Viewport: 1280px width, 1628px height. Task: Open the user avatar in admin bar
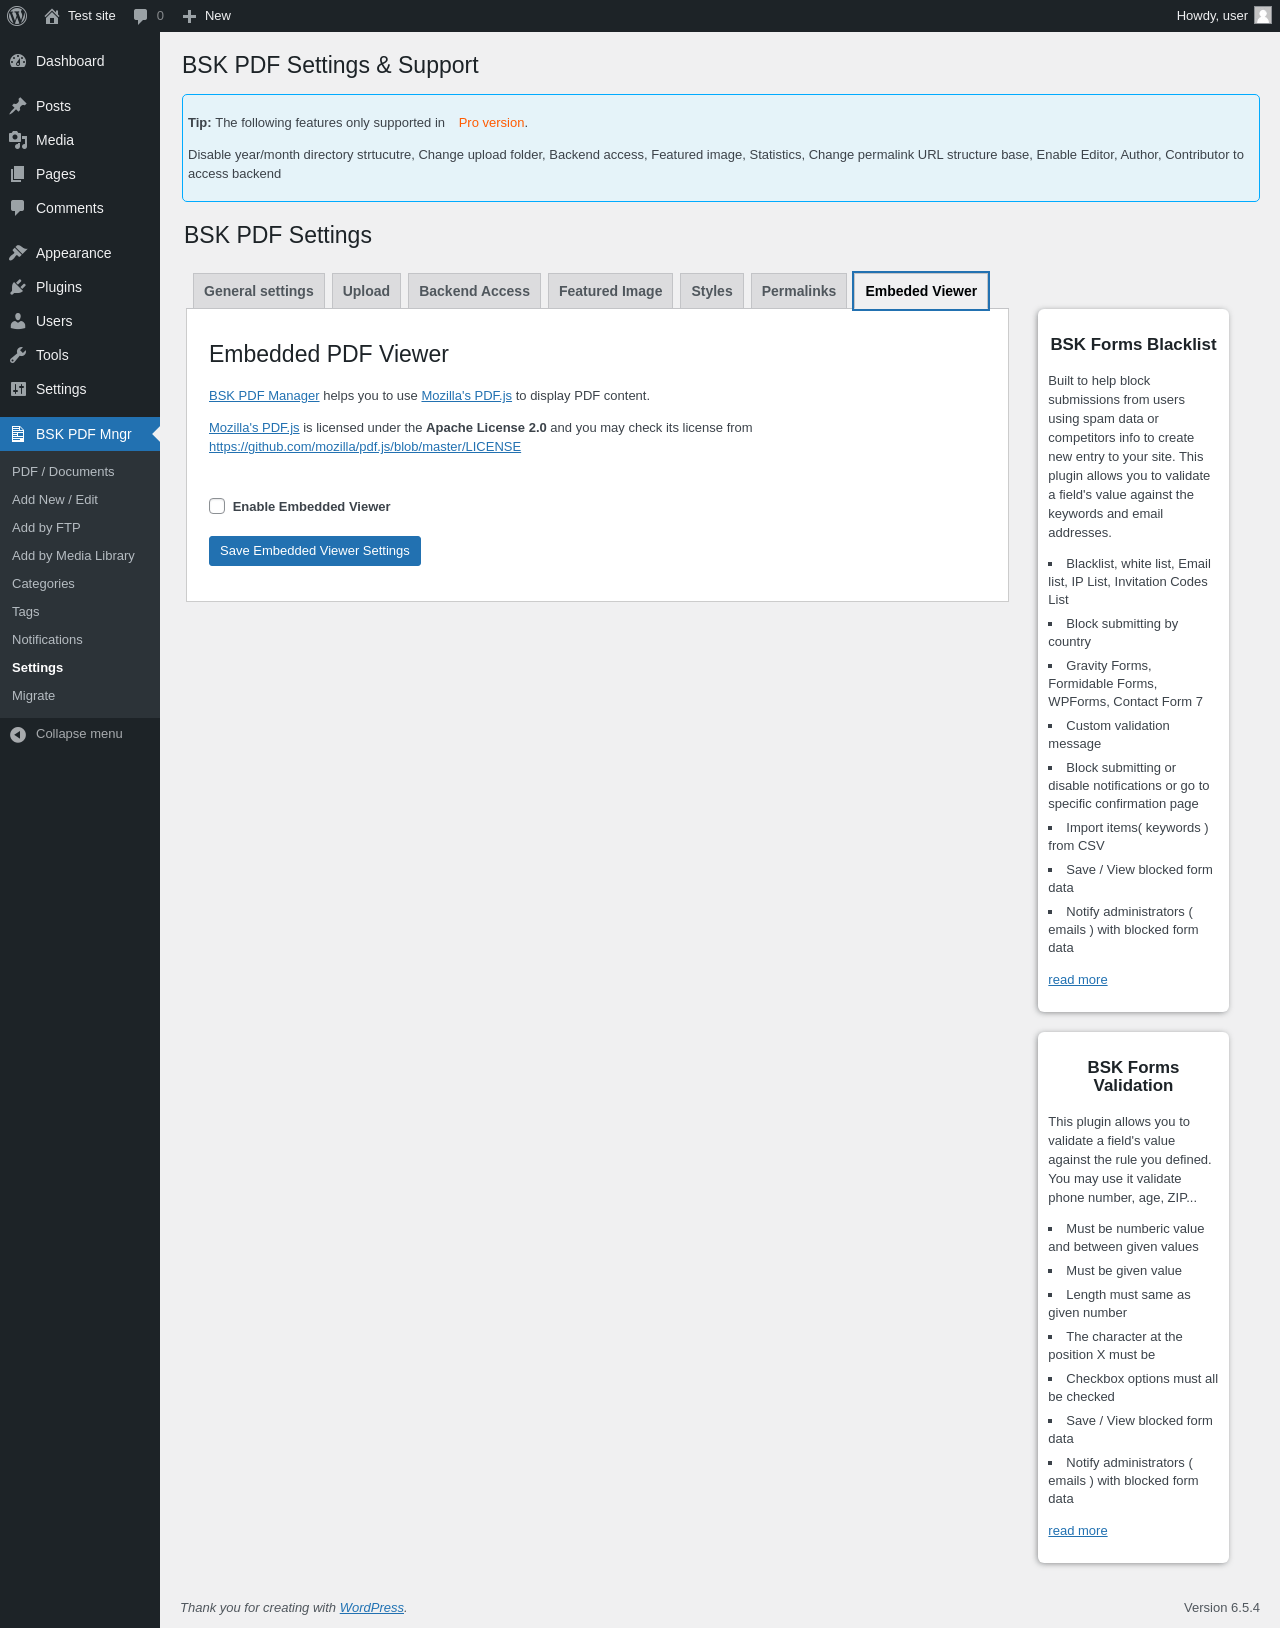[1263, 15]
